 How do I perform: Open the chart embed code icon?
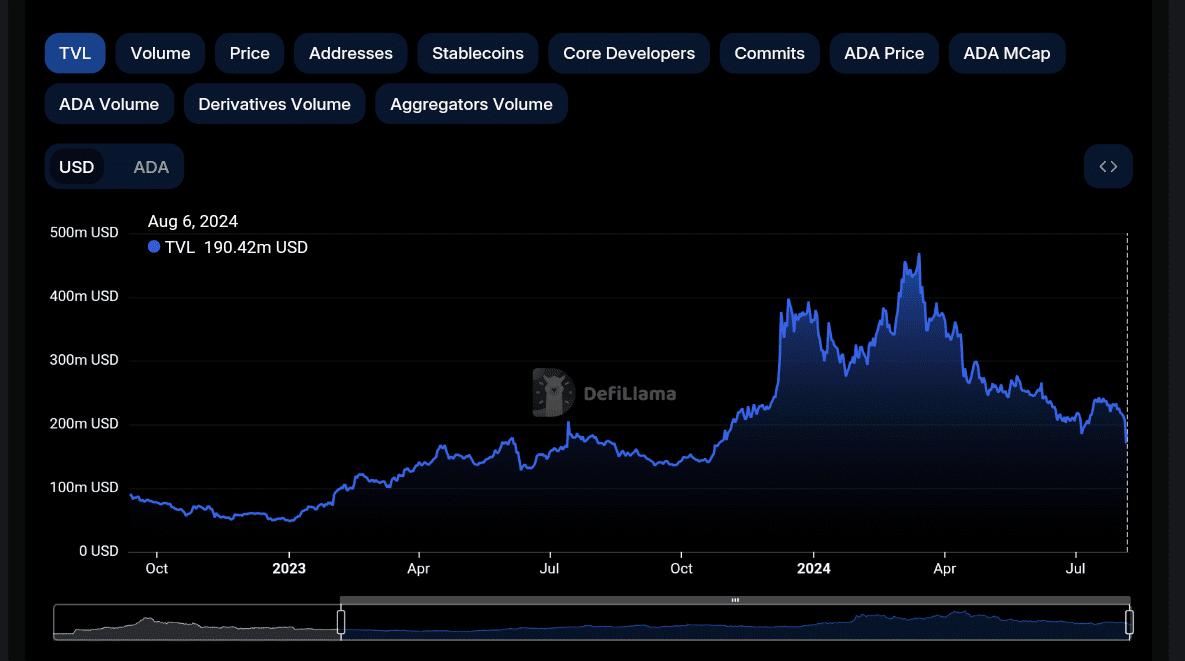(x=1108, y=166)
